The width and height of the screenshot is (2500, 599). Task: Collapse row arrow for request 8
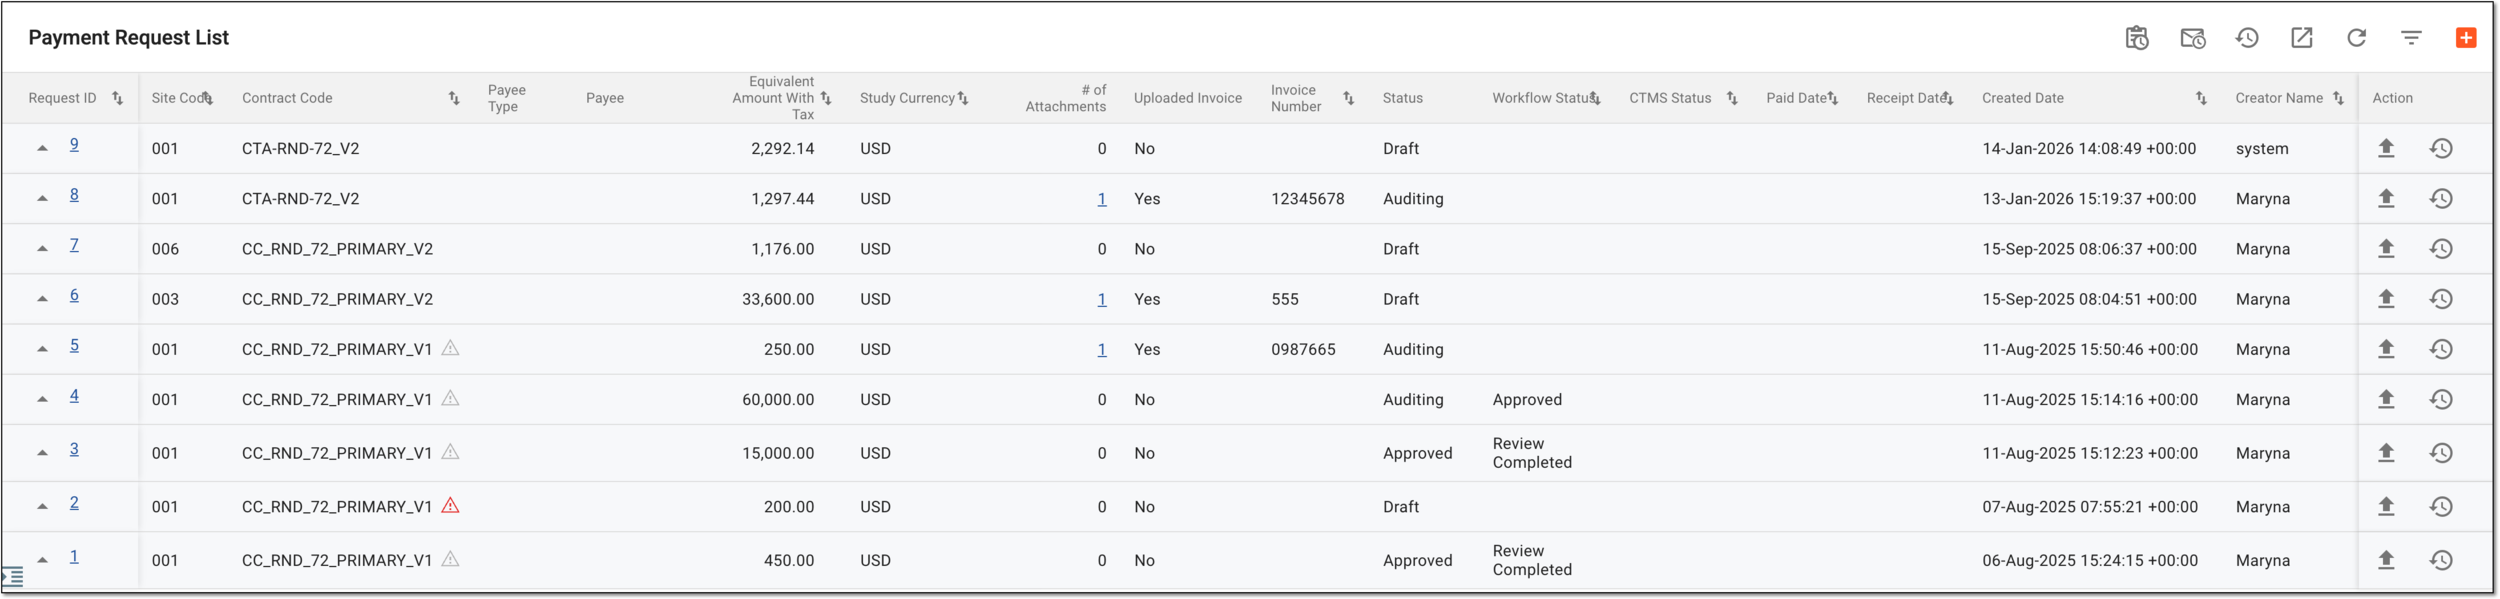pyautogui.click(x=42, y=198)
